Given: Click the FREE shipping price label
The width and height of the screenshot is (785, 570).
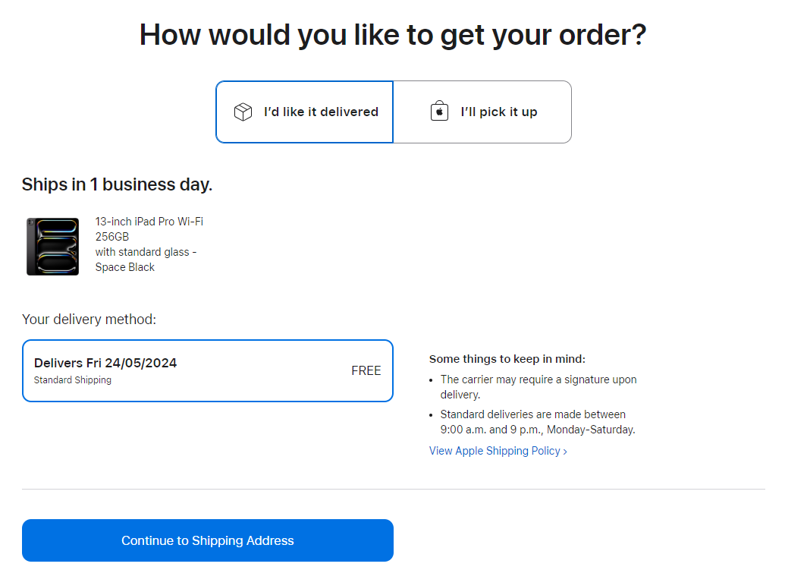Looking at the screenshot, I should click(366, 371).
